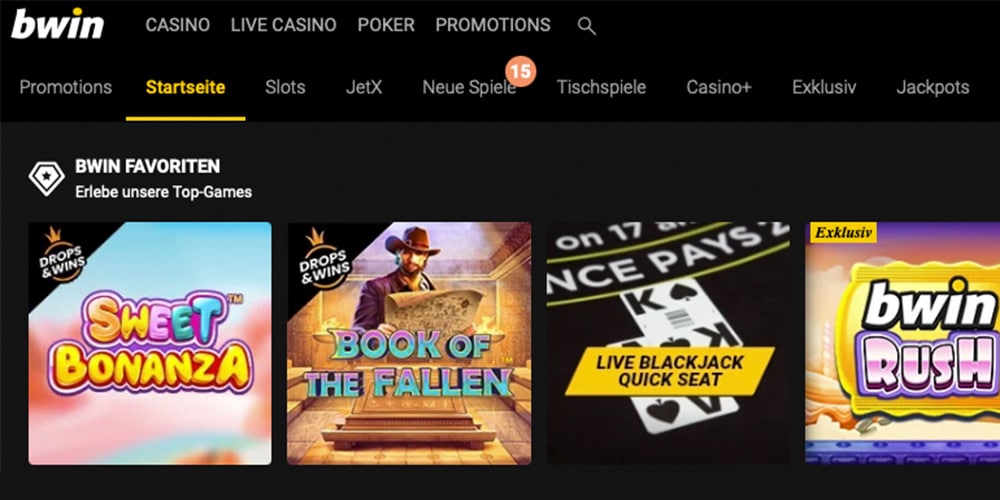Switch to the Tischspiele tab

[601, 87]
